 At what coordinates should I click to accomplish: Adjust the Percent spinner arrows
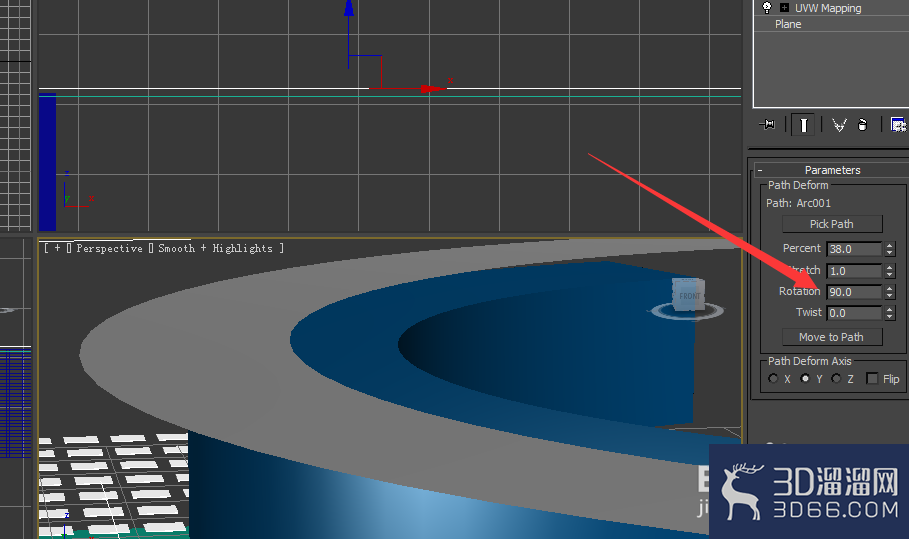890,249
